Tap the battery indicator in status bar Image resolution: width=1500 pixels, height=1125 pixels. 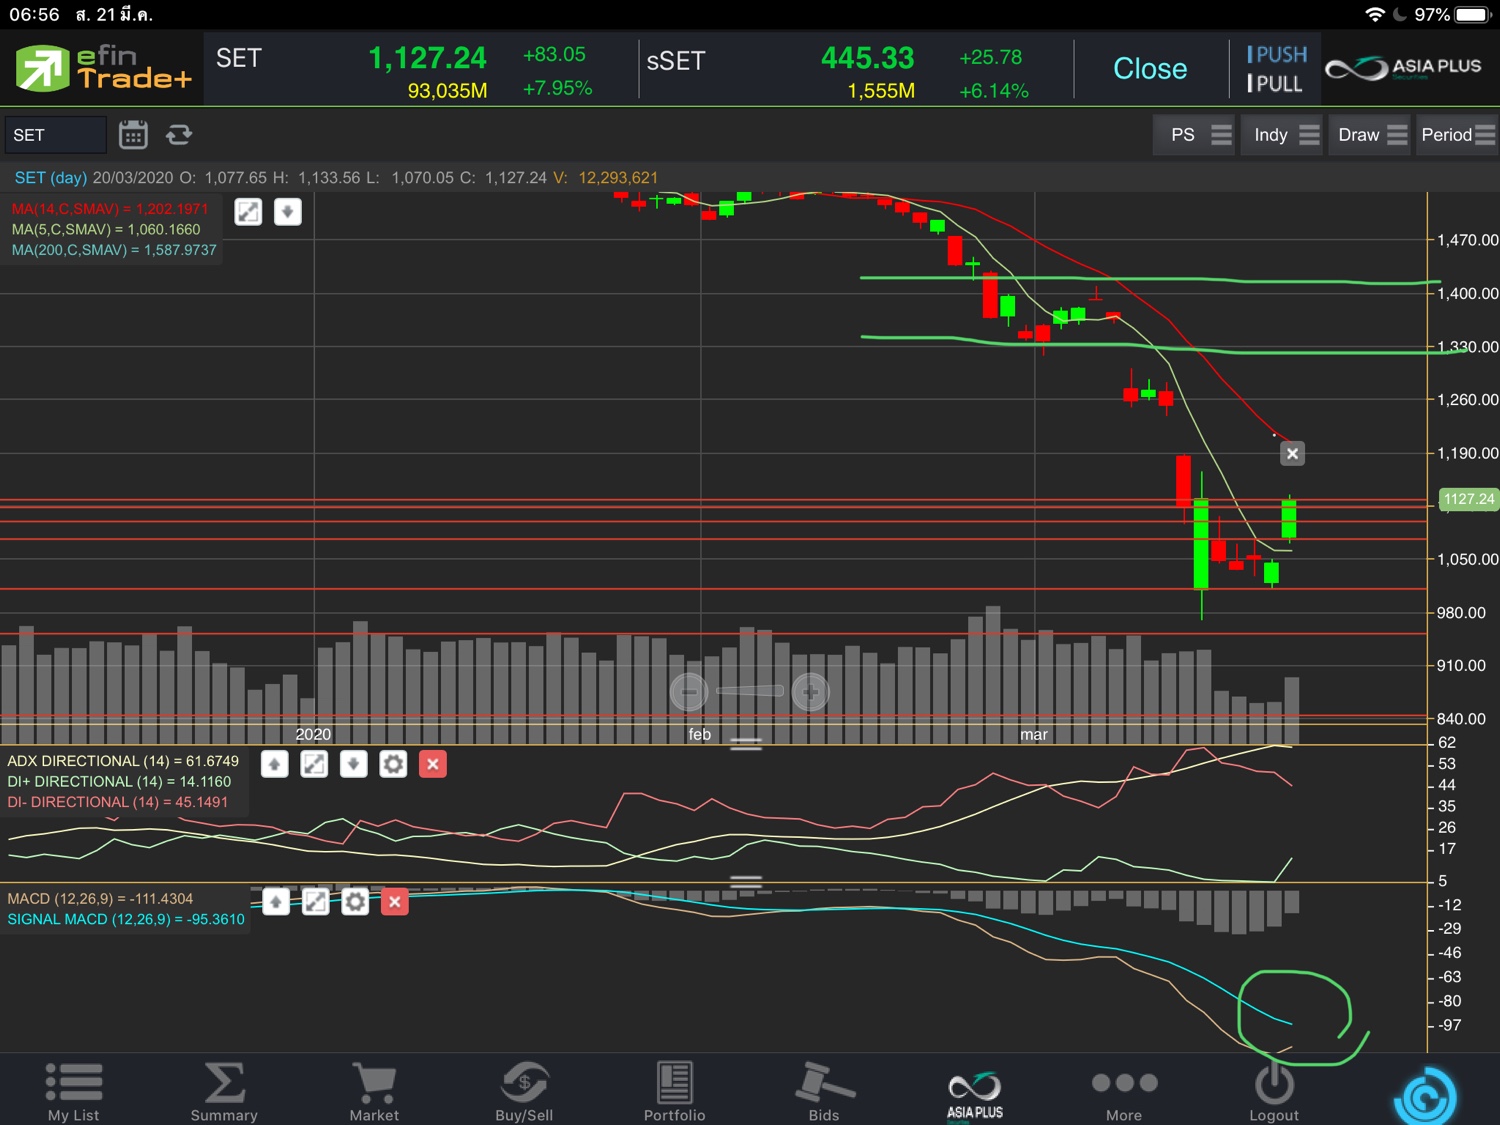click(x=1474, y=14)
